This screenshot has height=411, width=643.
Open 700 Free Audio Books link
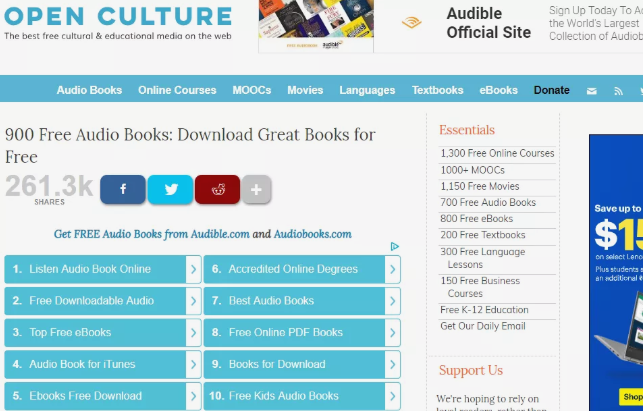[488, 202]
